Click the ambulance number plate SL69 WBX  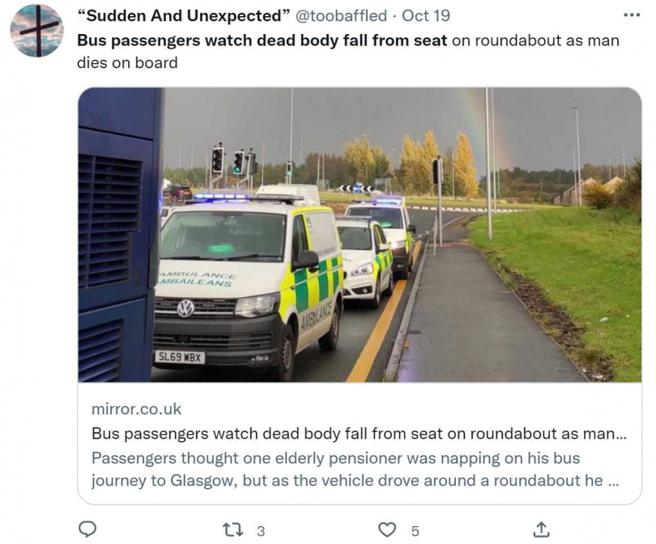coord(180,357)
